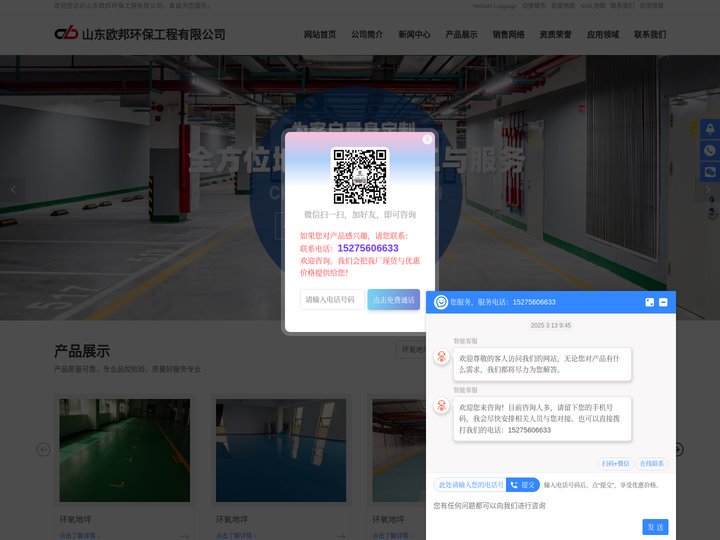This screenshot has width=720, height=540.
Task: Open 销售网络 menu item
Action: [508, 34]
